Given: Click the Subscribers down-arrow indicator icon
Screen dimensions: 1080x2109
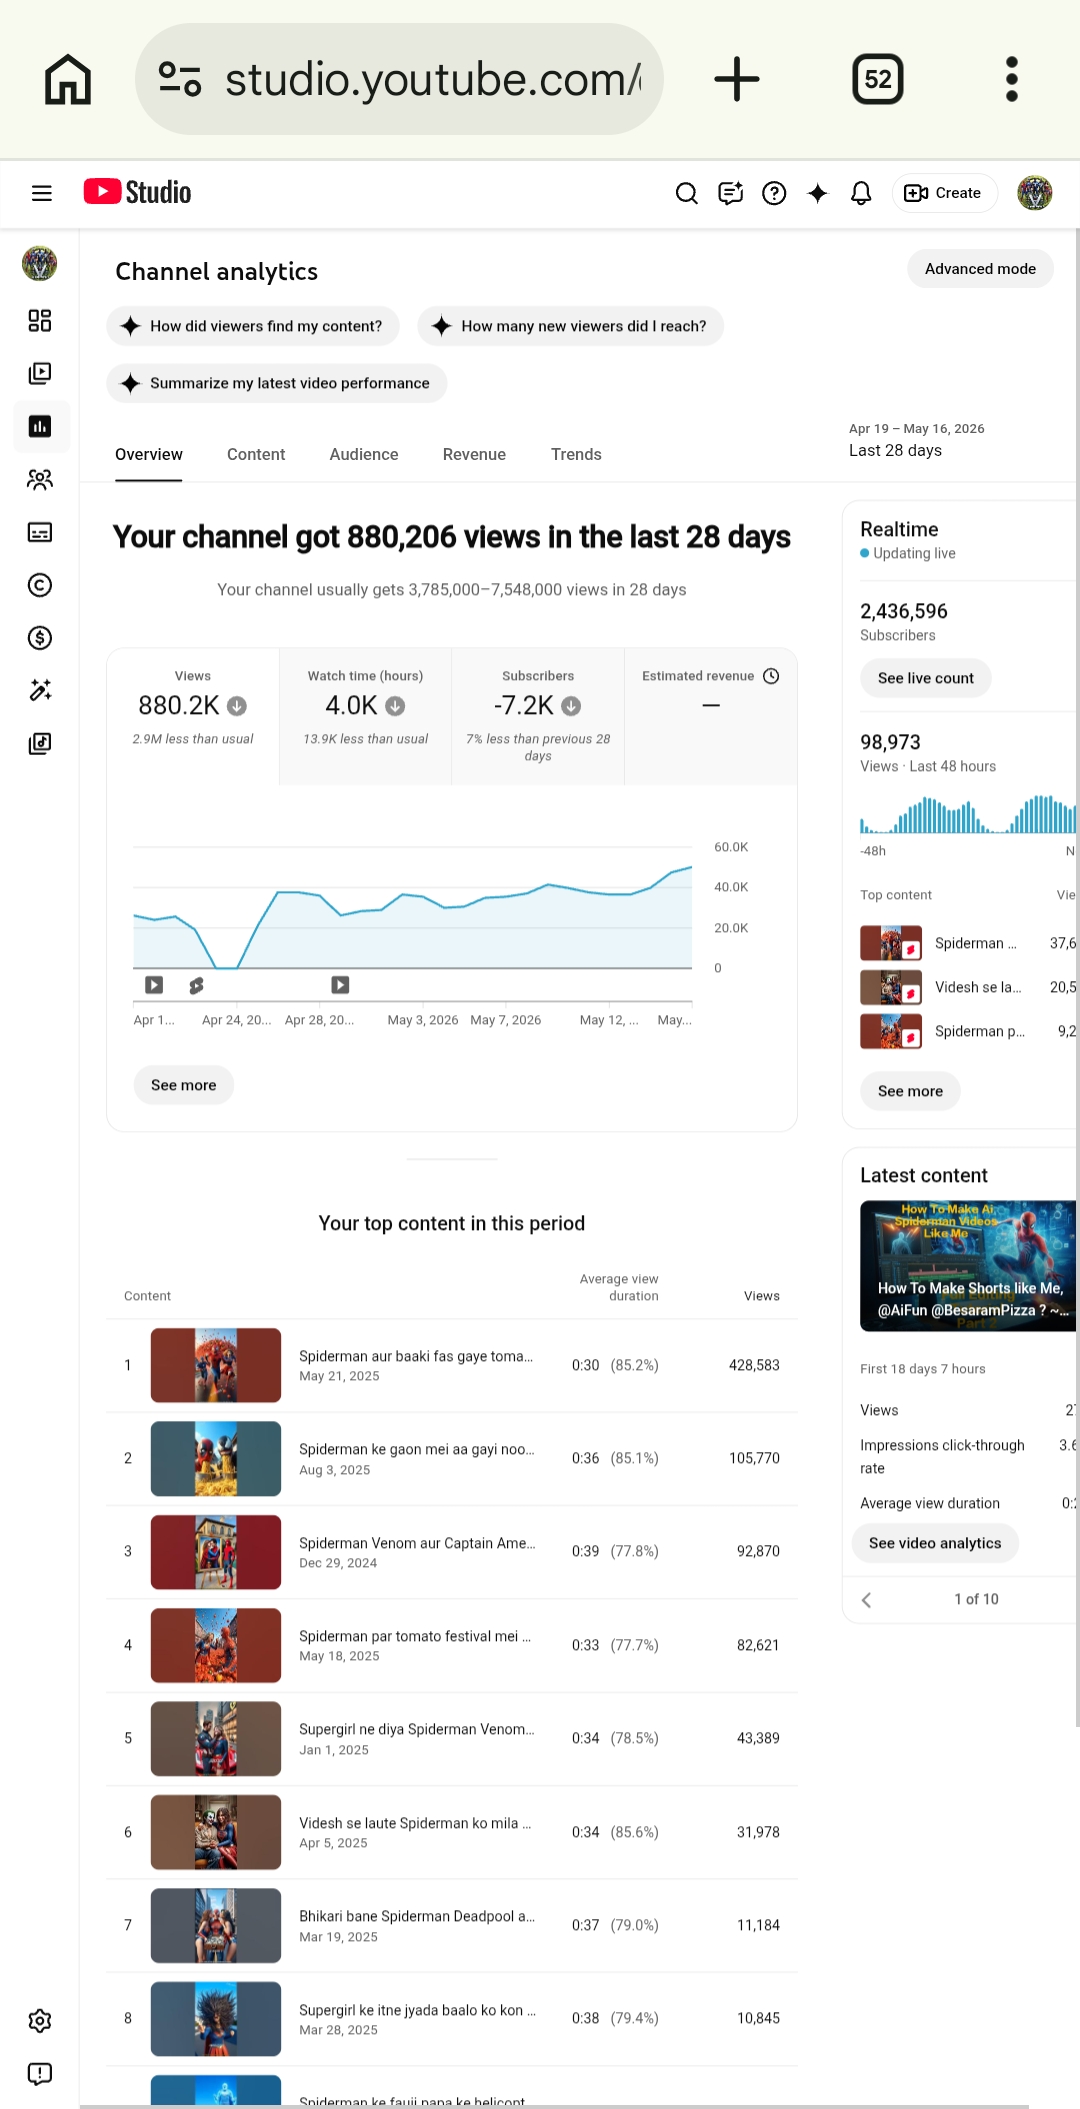Looking at the screenshot, I should pos(571,706).
